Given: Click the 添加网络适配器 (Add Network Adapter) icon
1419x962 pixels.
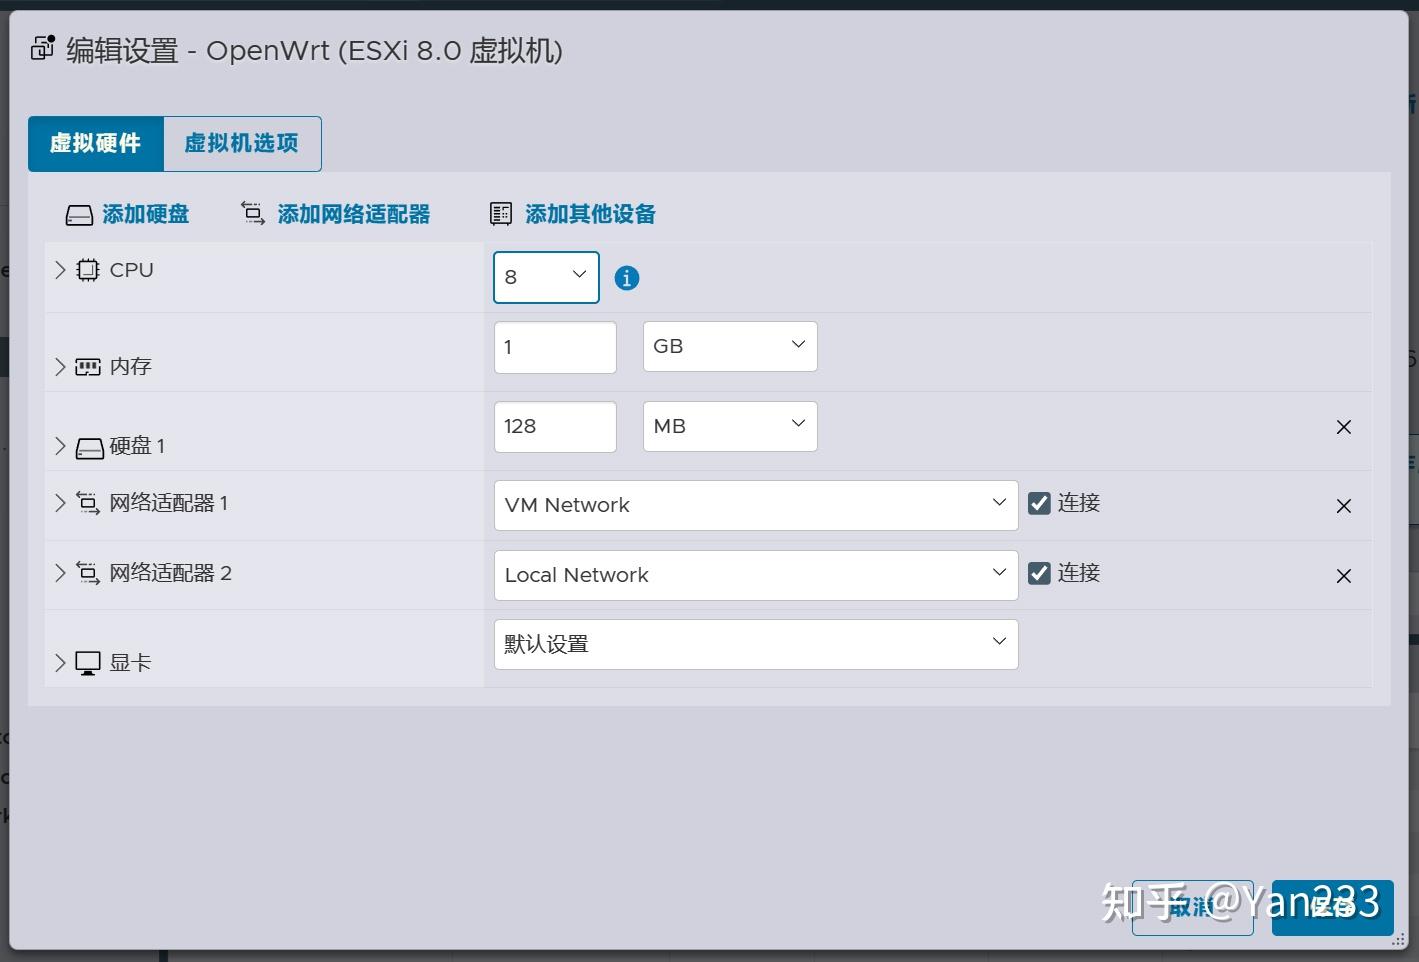Looking at the screenshot, I should click(x=252, y=213).
